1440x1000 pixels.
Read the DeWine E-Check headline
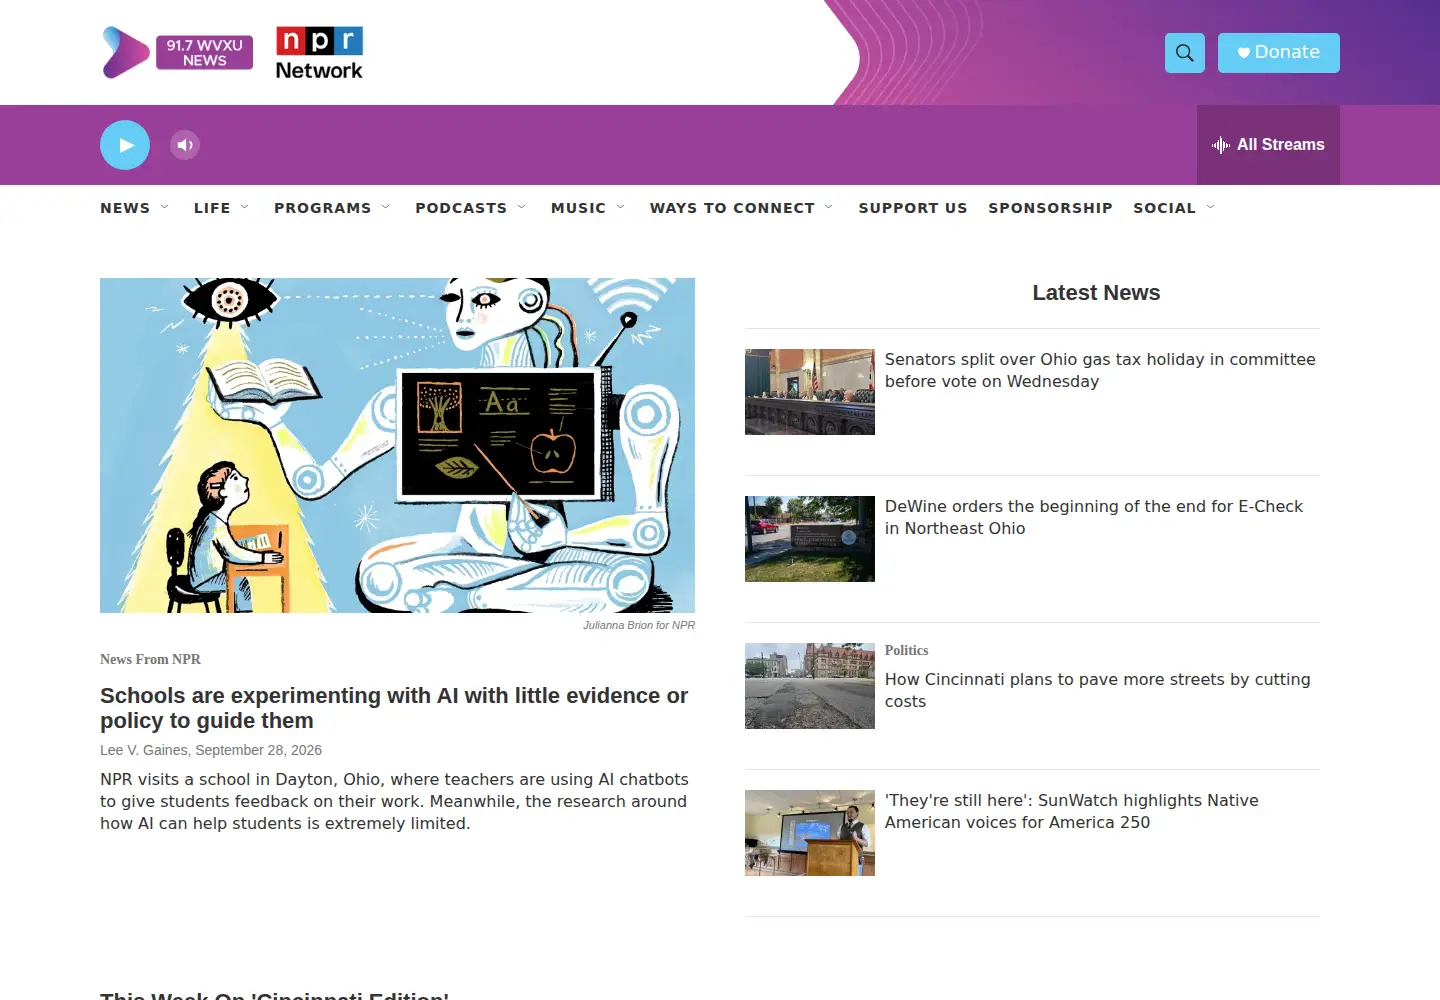[1094, 517]
